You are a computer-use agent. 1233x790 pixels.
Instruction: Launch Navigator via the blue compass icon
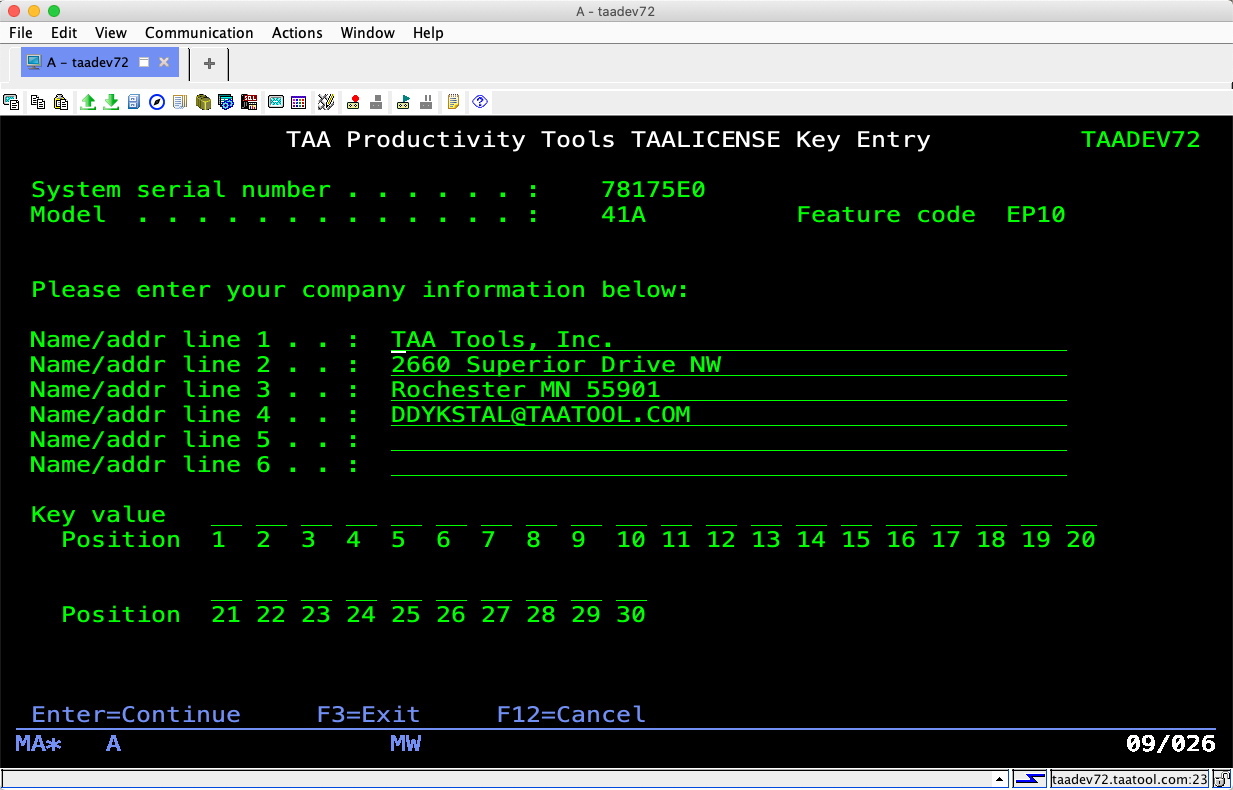tap(157, 102)
